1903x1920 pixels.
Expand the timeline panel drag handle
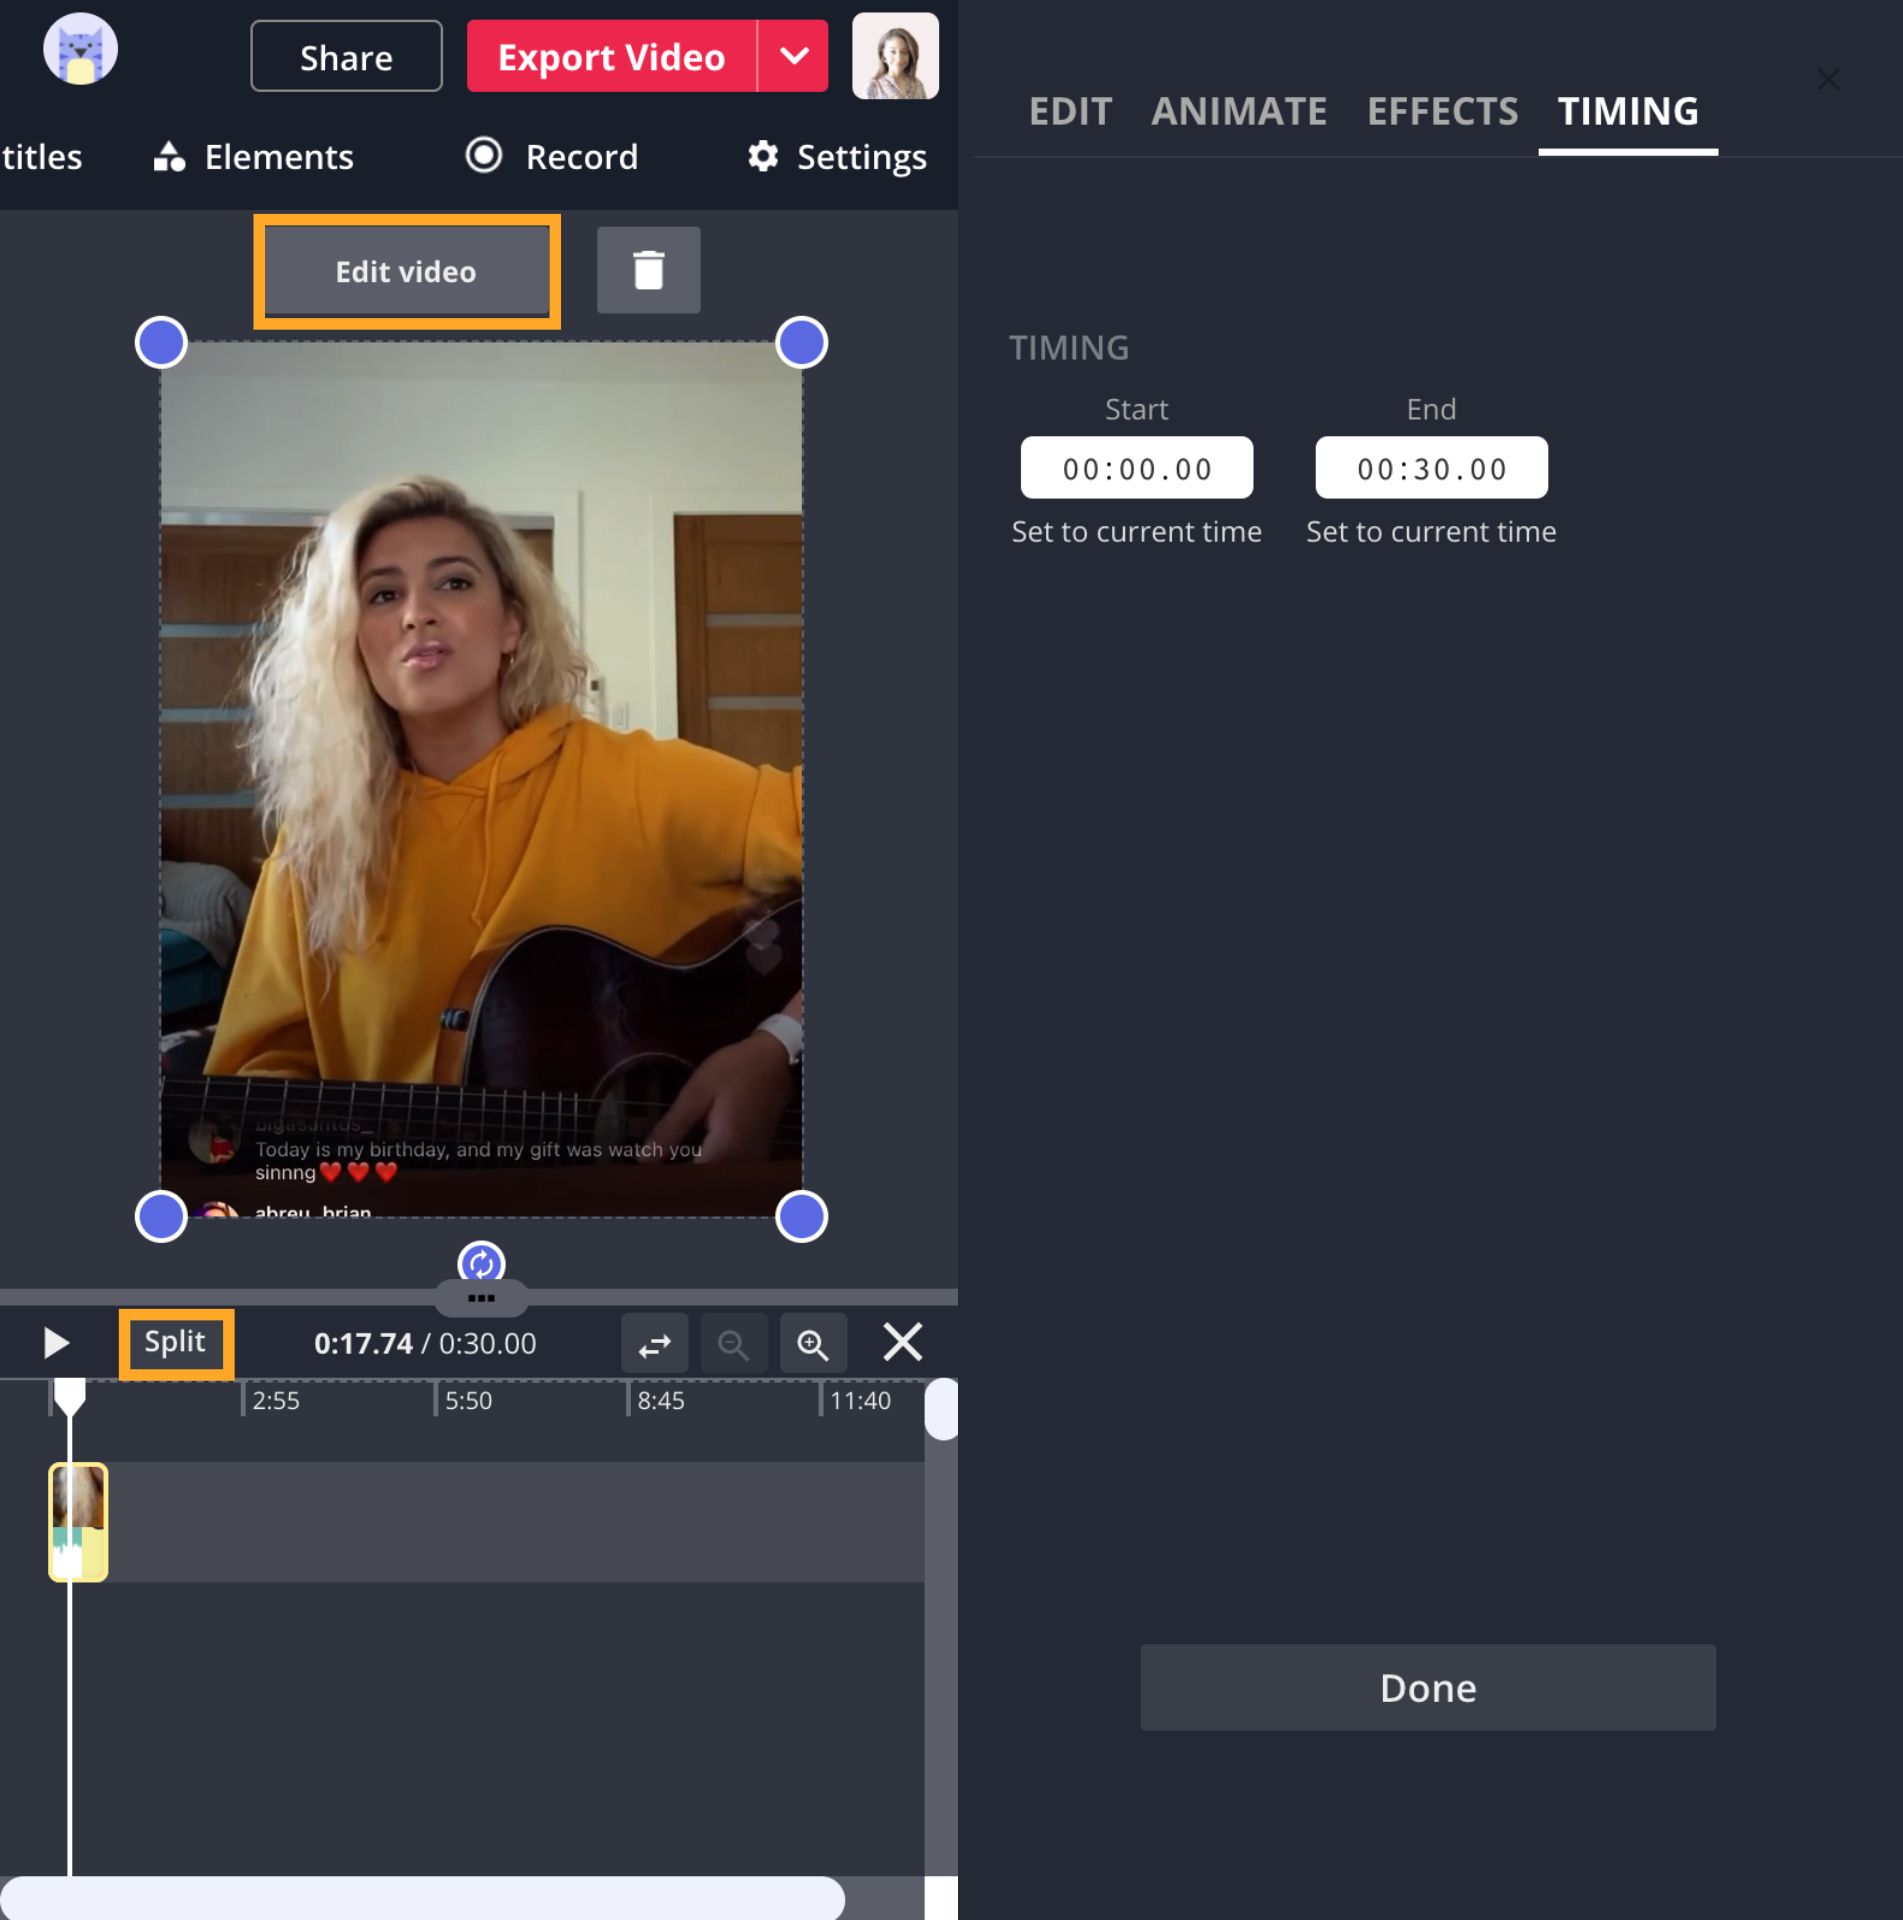point(481,1298)
